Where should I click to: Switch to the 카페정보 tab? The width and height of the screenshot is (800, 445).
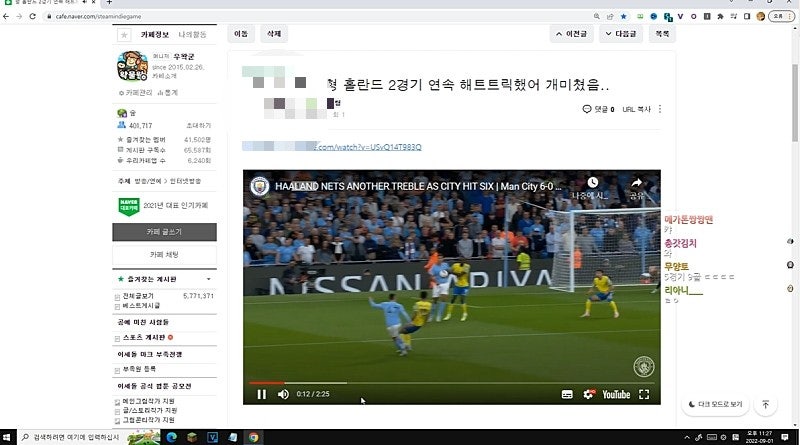pyautogui.click(x=155, y=35)
